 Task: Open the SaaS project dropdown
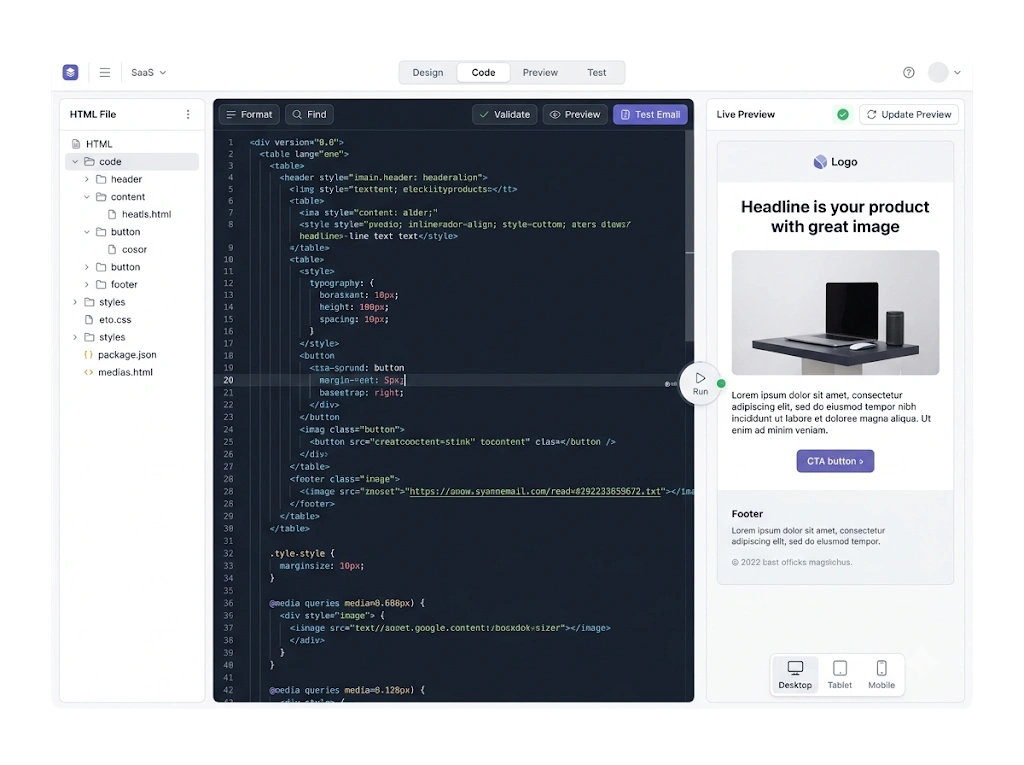pyautogui.click(x=148, y=73)
